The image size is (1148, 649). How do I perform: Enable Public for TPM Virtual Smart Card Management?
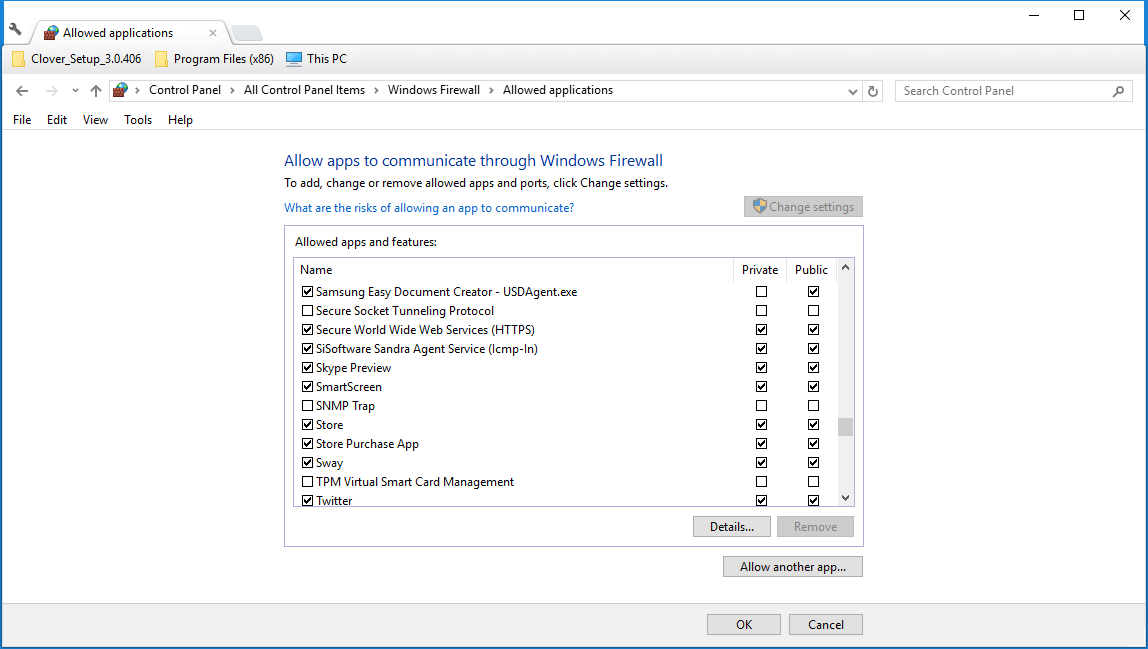coord(813,482)
